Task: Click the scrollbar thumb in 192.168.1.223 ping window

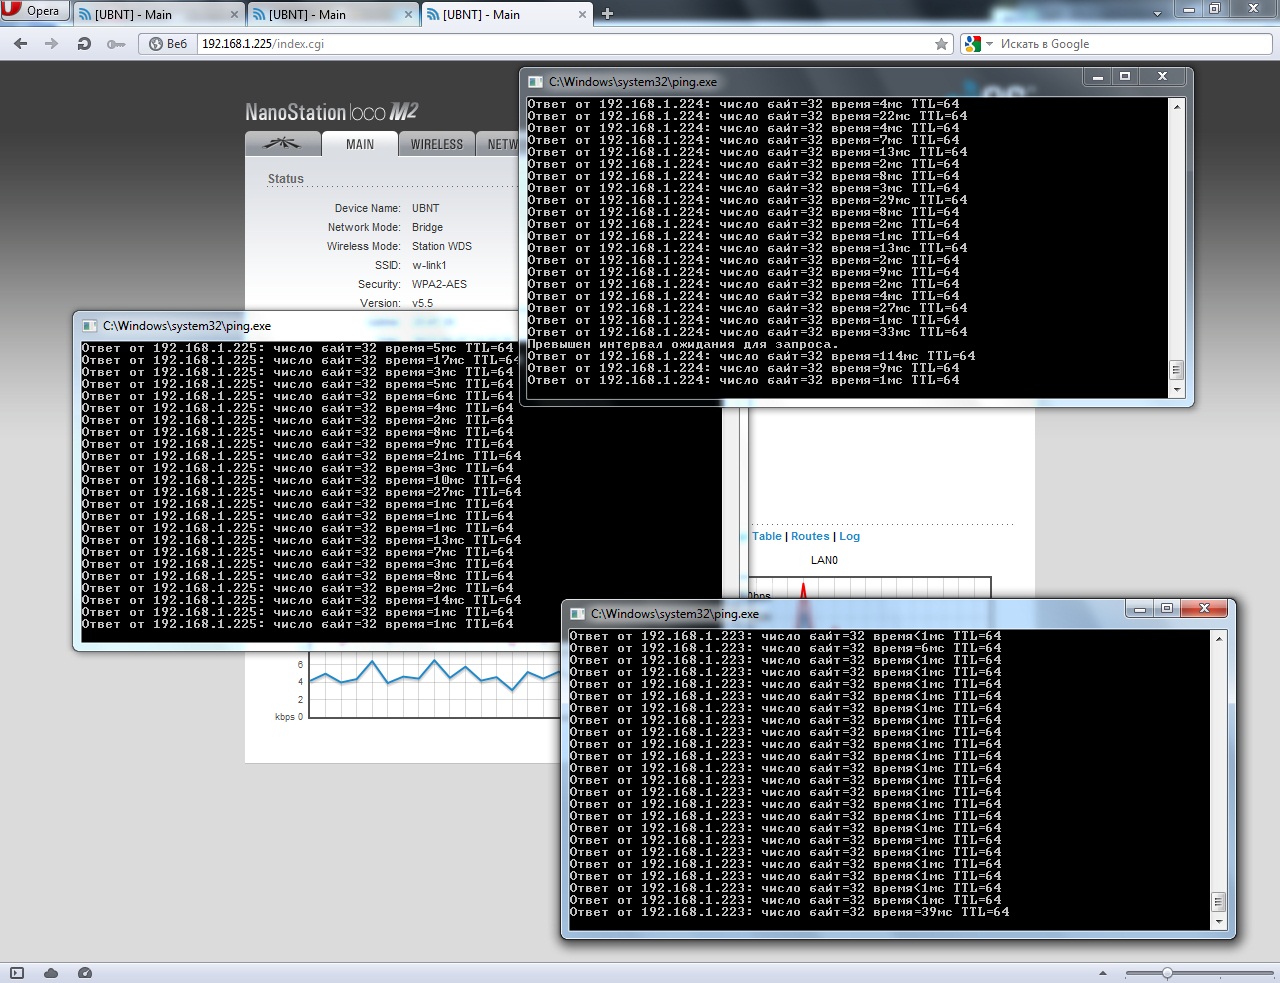Action: (x=1218, y=902)
